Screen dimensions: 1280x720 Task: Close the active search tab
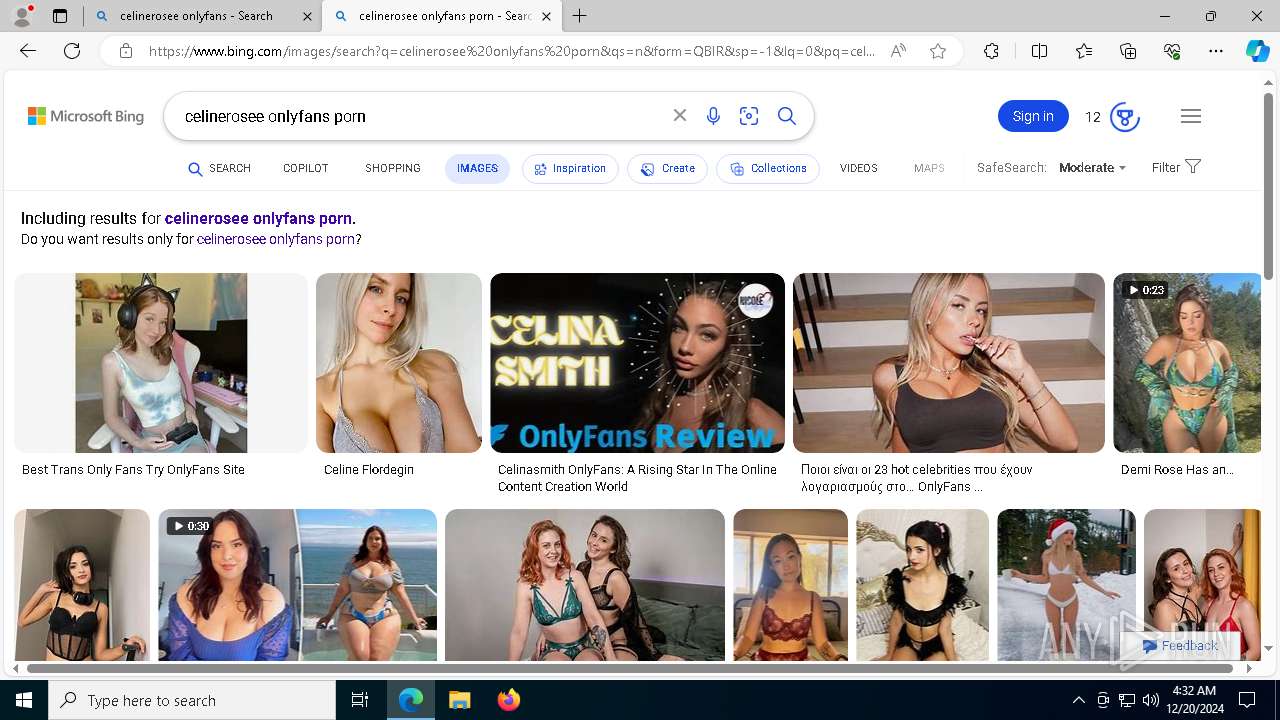(x=546, y=16)
